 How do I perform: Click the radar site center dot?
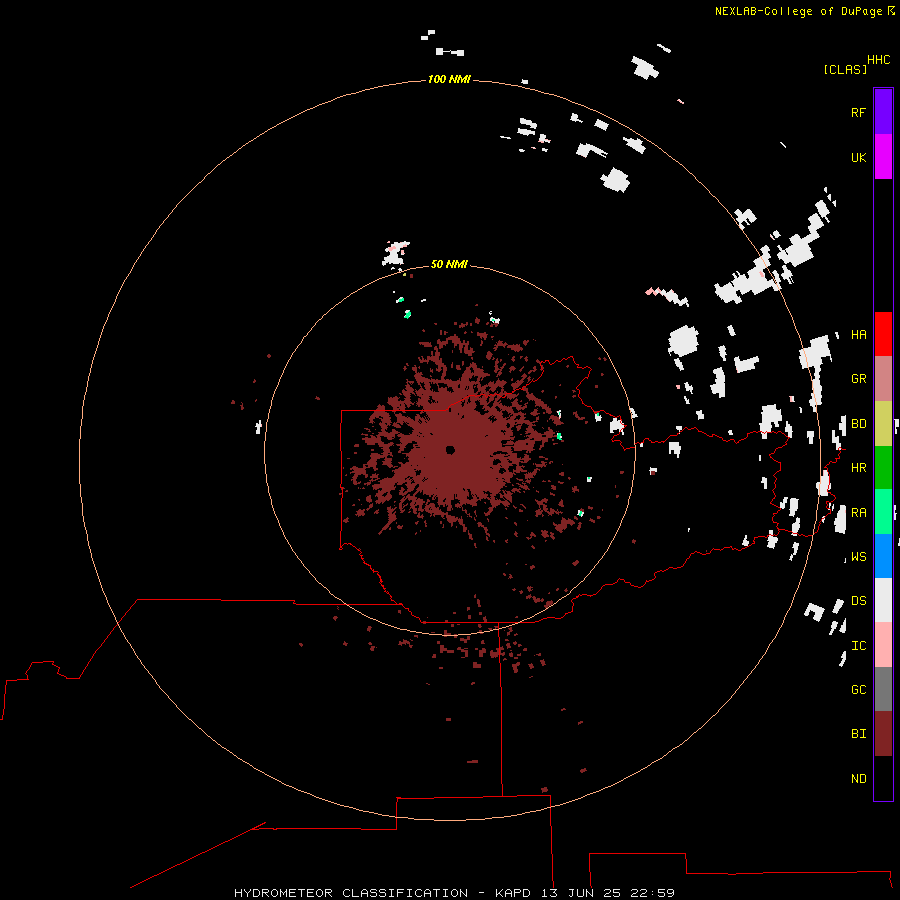tap(451, 450)
